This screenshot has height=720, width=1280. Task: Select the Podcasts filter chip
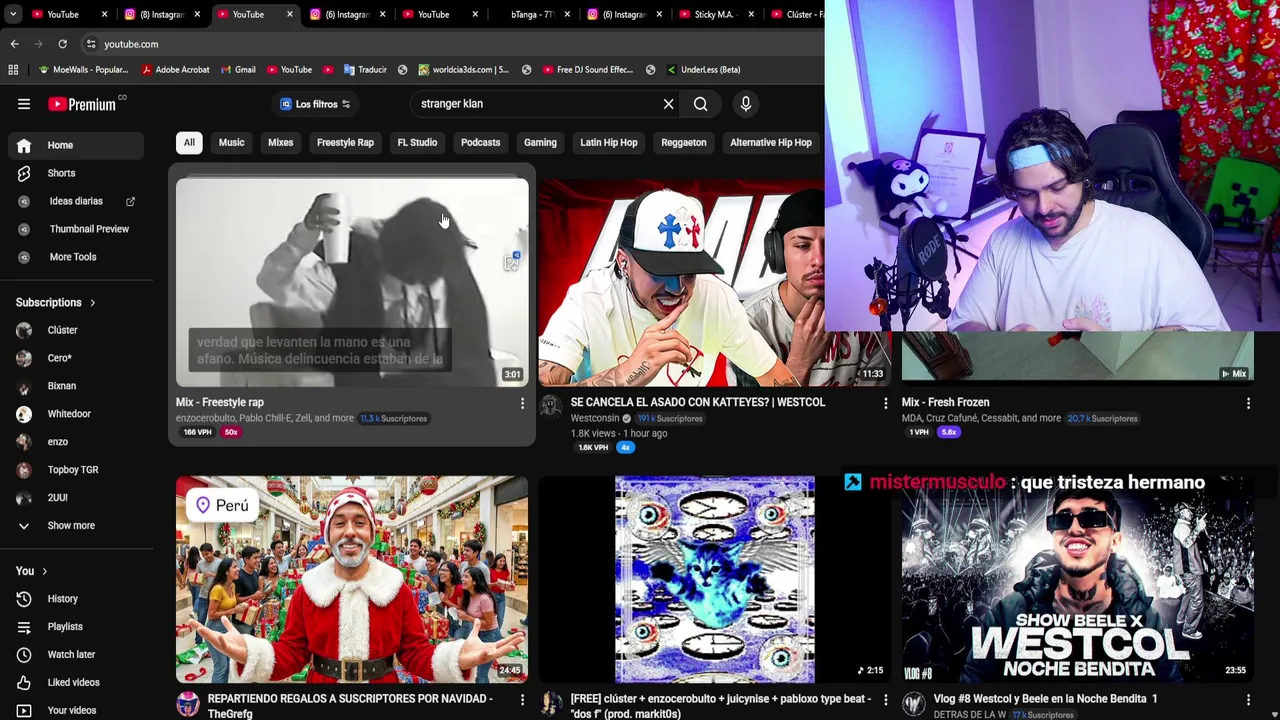click(480, 142)
